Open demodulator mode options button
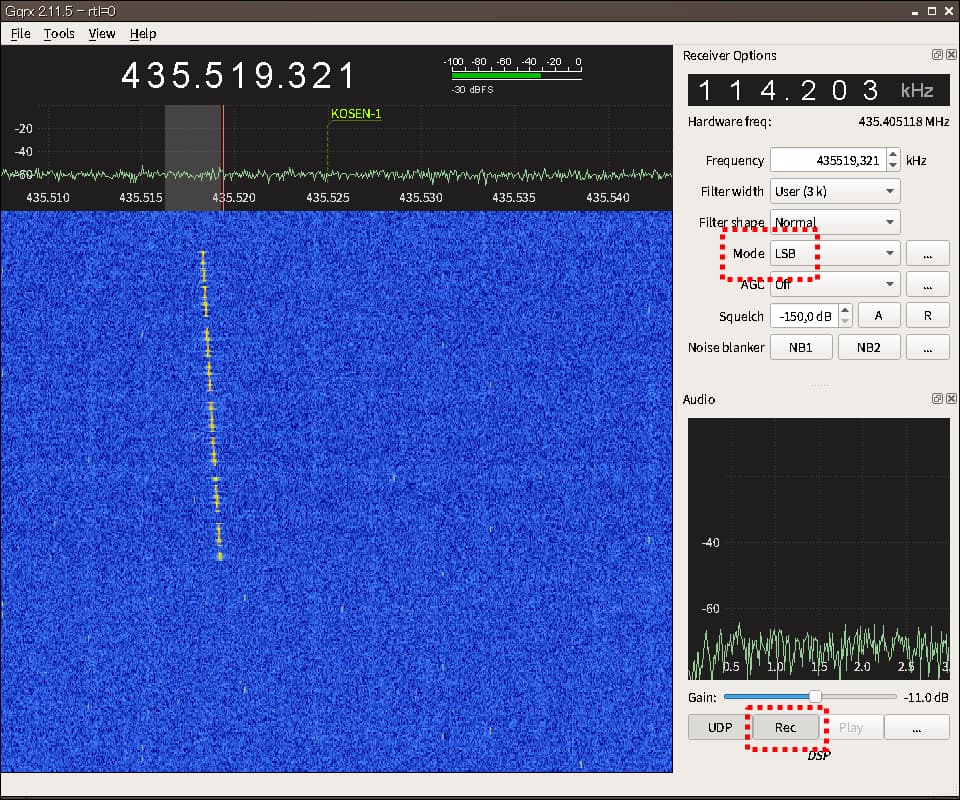 (927, 254)
